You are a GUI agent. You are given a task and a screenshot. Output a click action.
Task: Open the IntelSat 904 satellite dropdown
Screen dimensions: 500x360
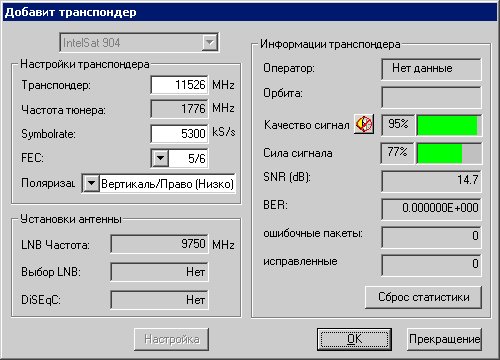[x=210, y=43]
